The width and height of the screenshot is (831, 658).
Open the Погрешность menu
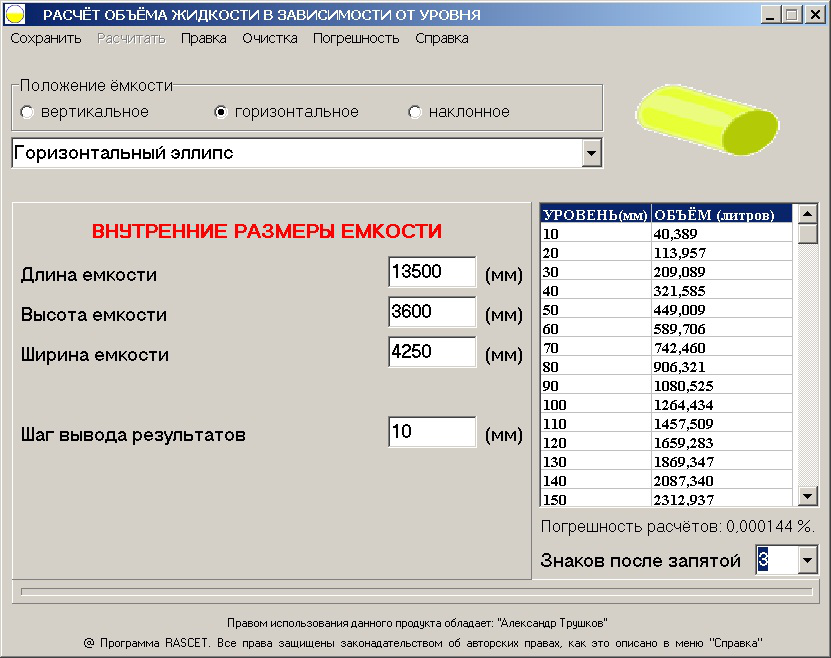tap(356, 39)
